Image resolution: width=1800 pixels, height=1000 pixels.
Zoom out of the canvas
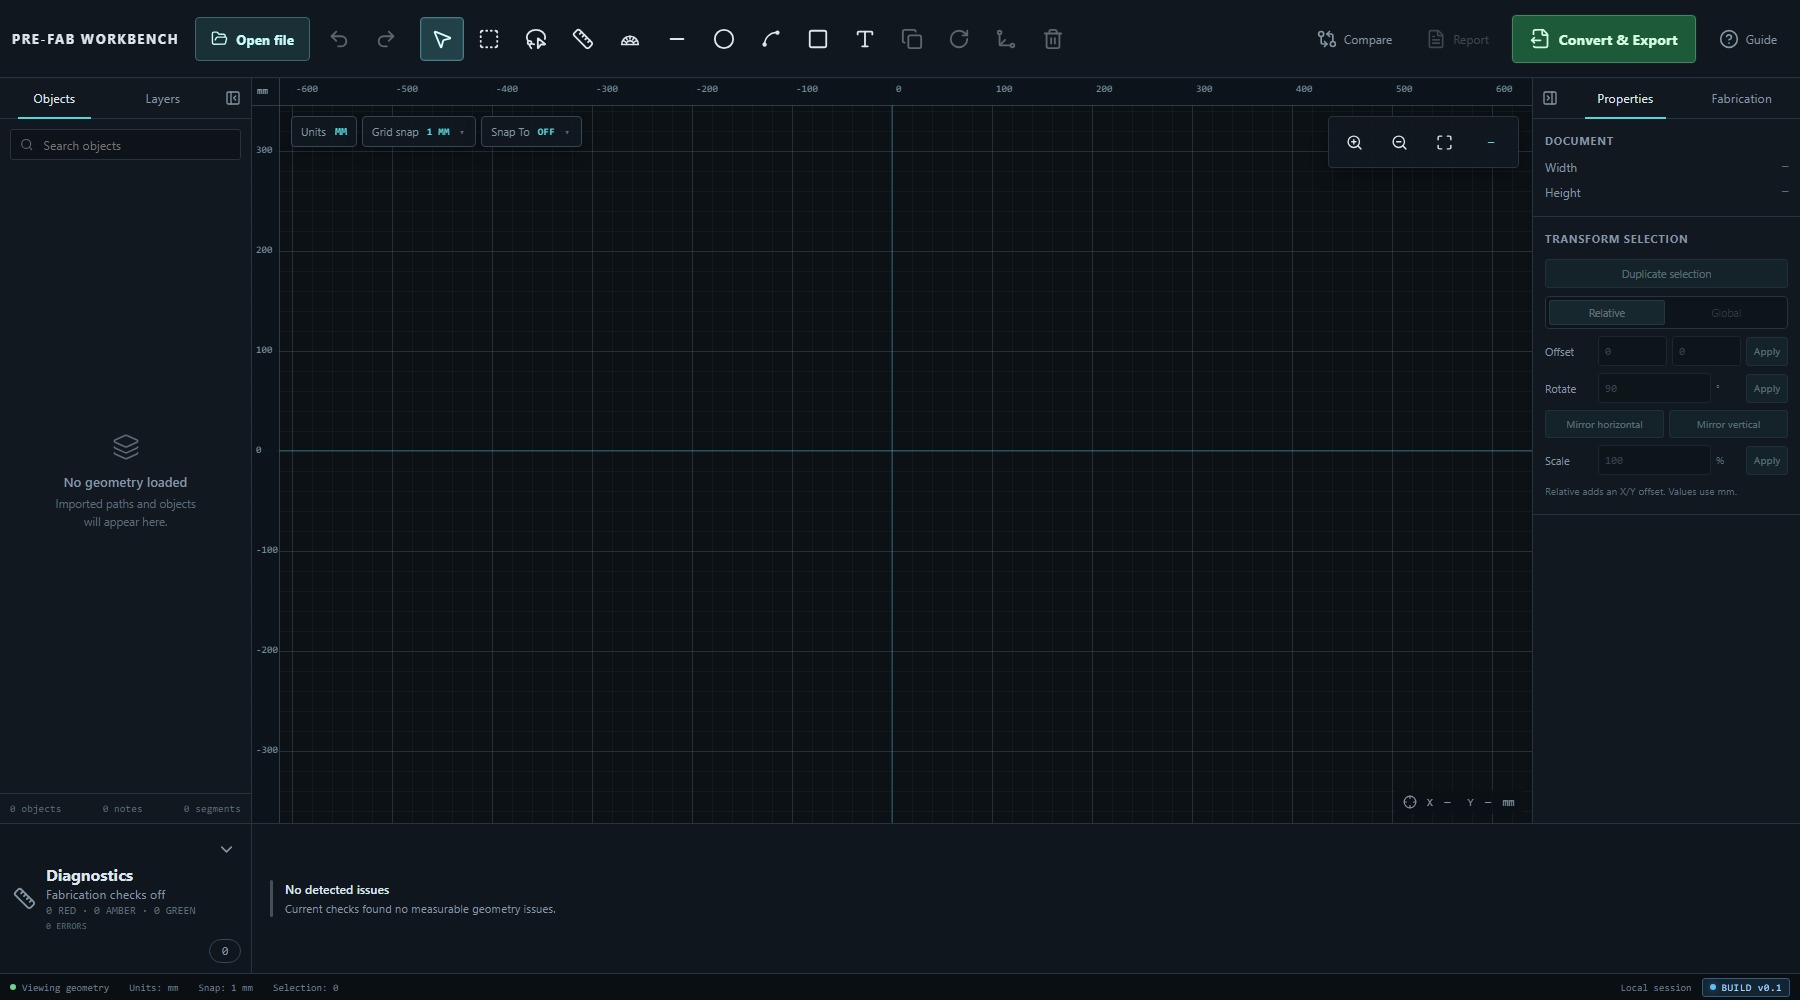(1400, 143)
